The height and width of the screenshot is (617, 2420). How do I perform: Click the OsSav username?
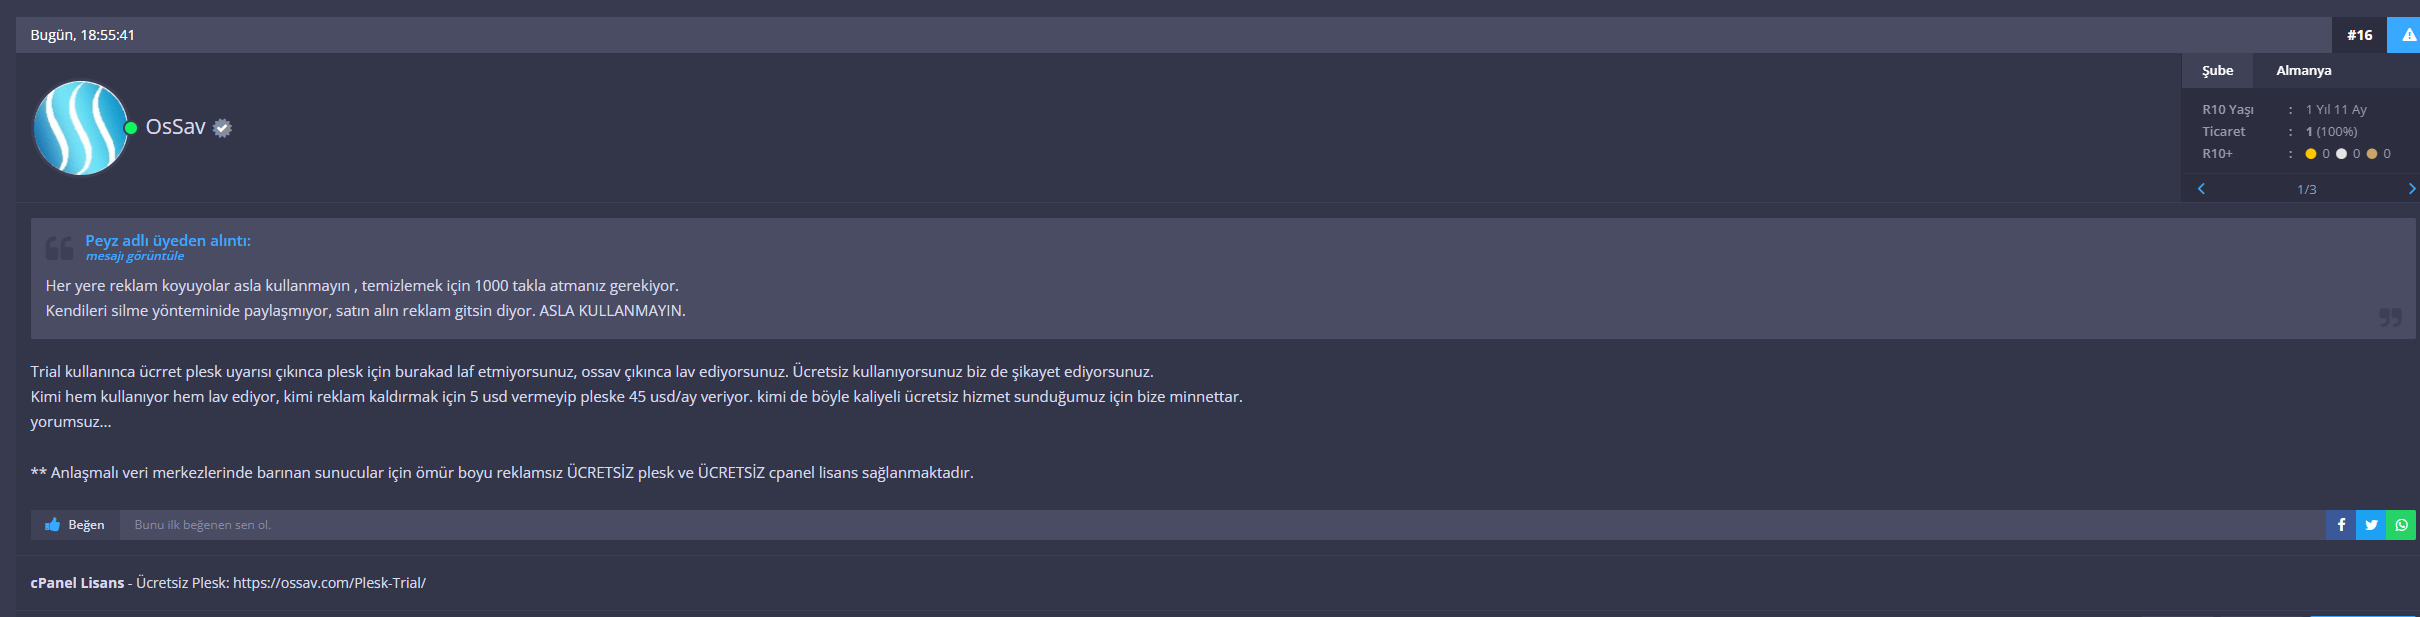coord(176,127)
